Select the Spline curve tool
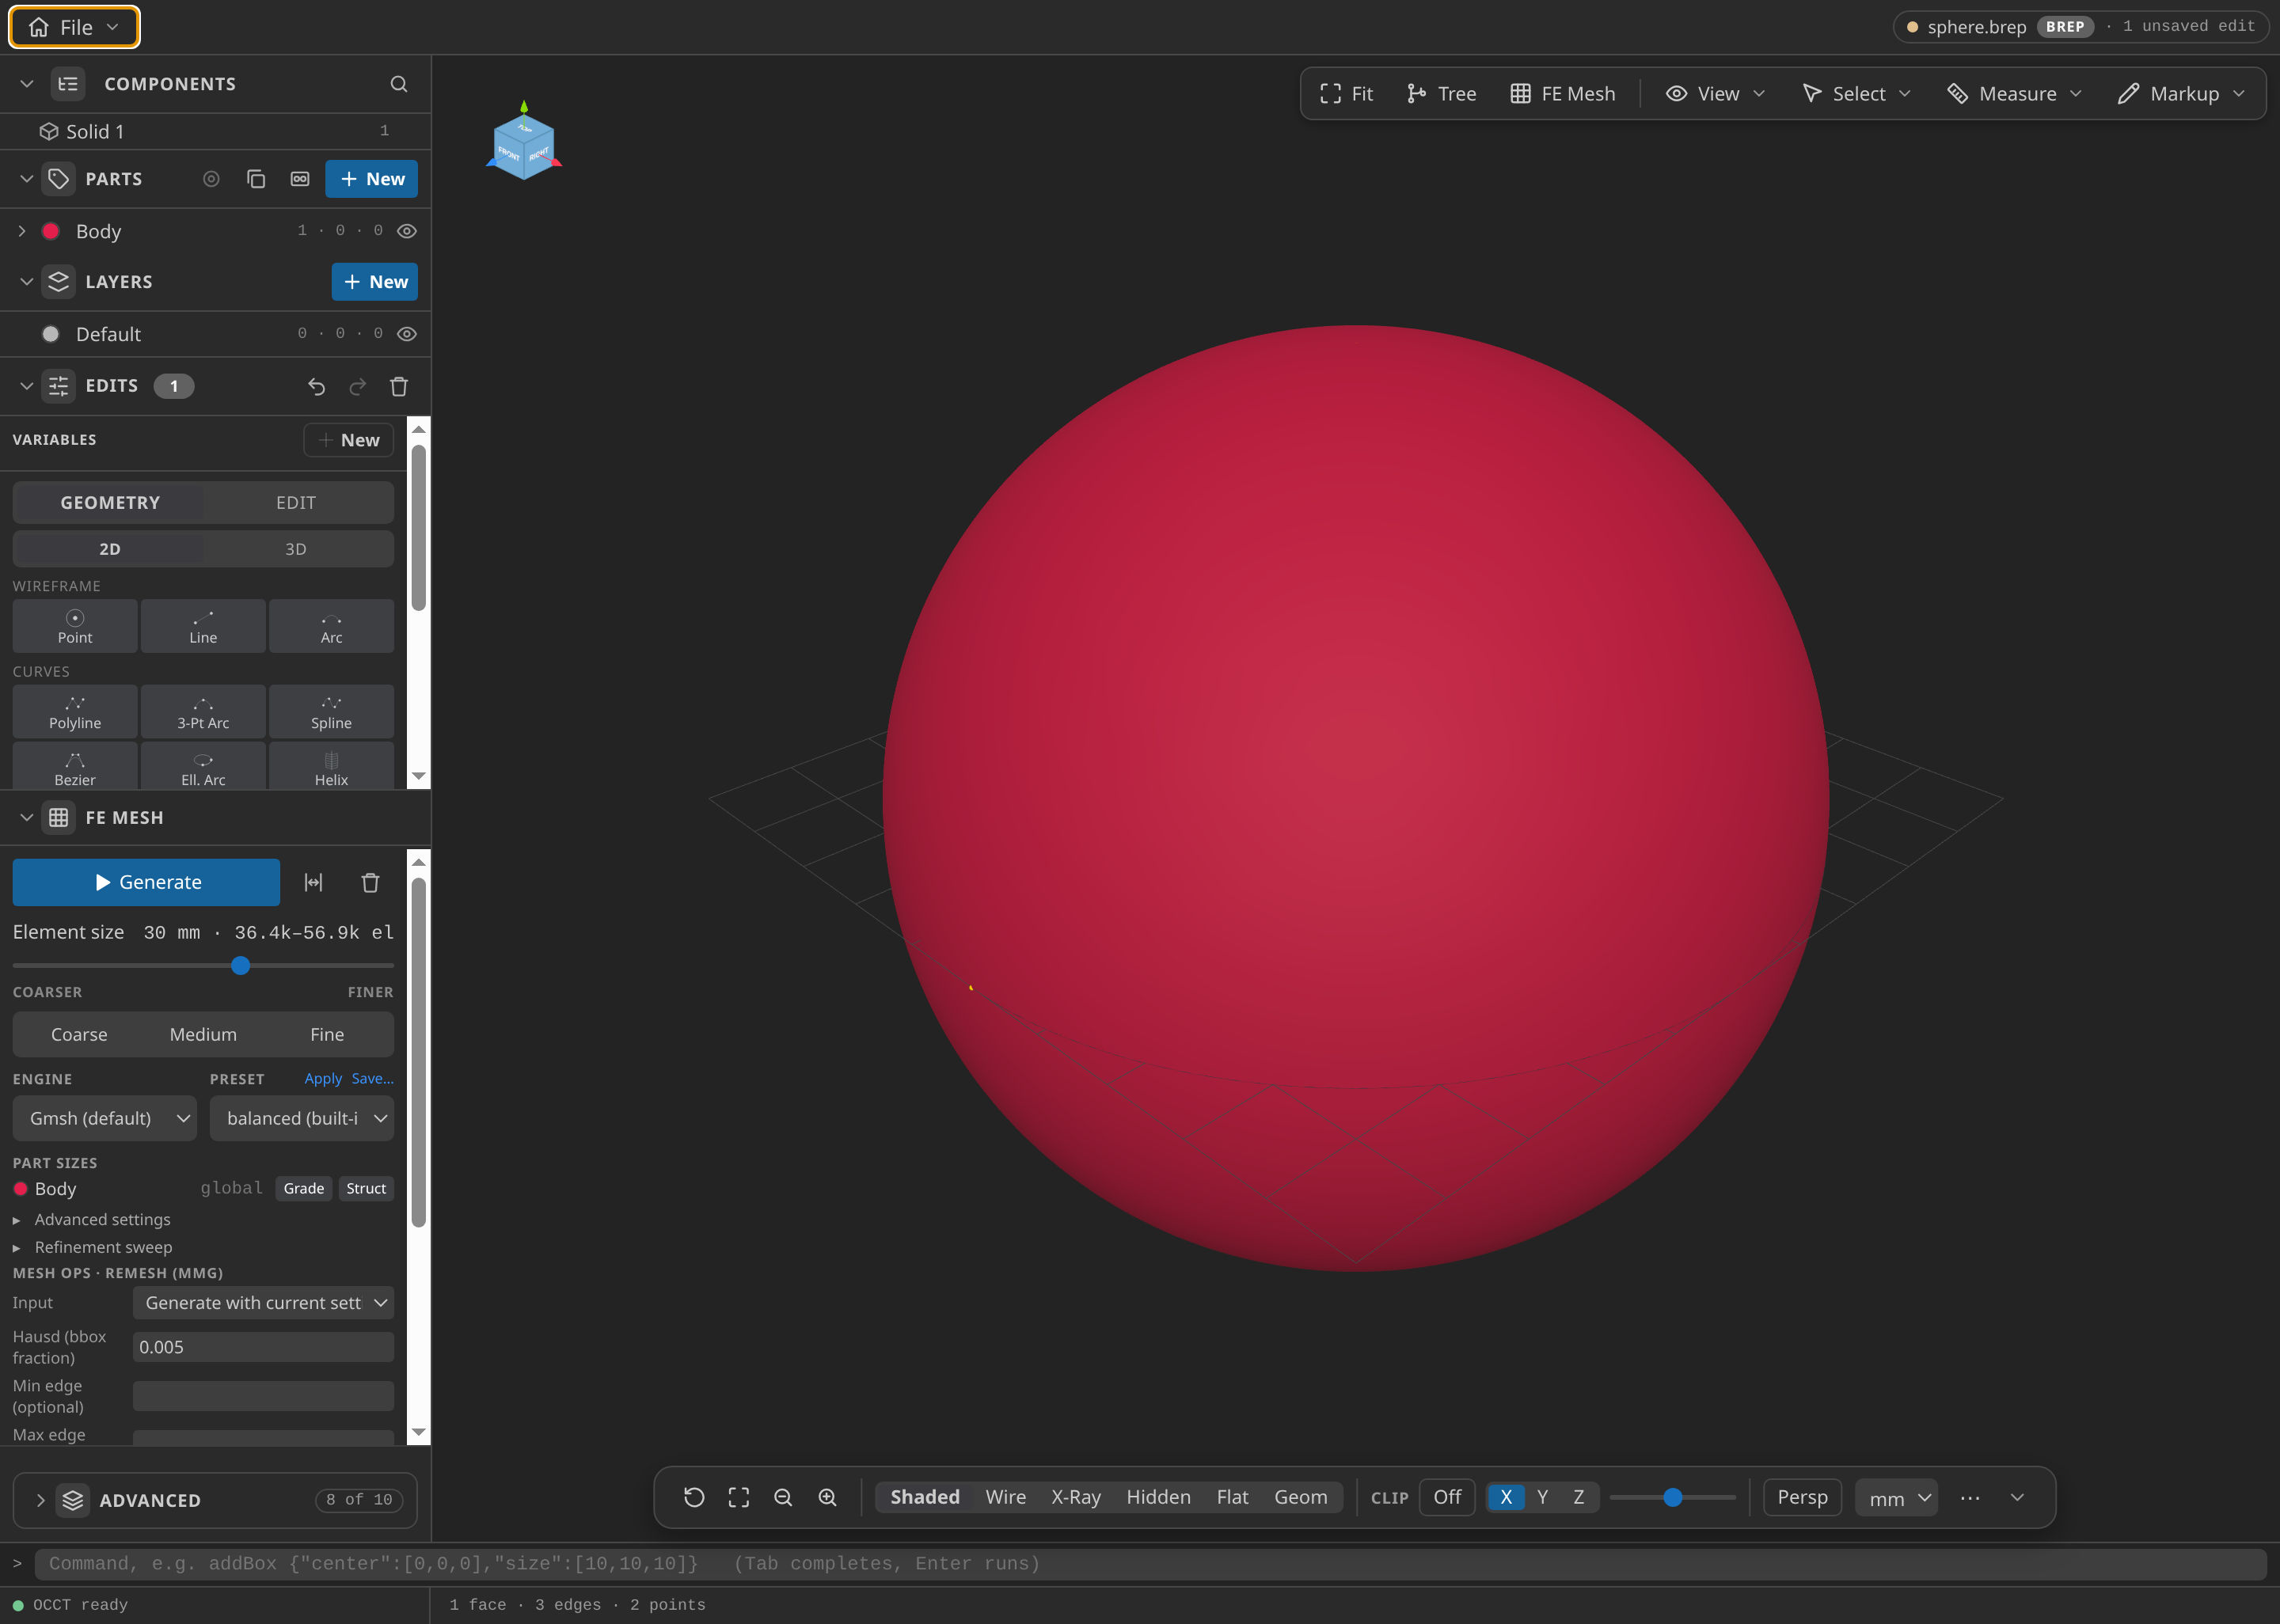Viewport: 2280px width, 1624px height. tap(331, 712)
